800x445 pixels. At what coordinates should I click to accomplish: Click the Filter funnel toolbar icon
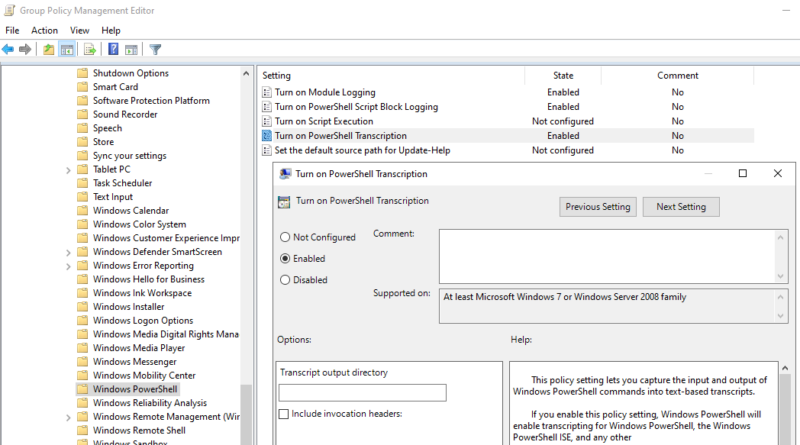(156, 49)
